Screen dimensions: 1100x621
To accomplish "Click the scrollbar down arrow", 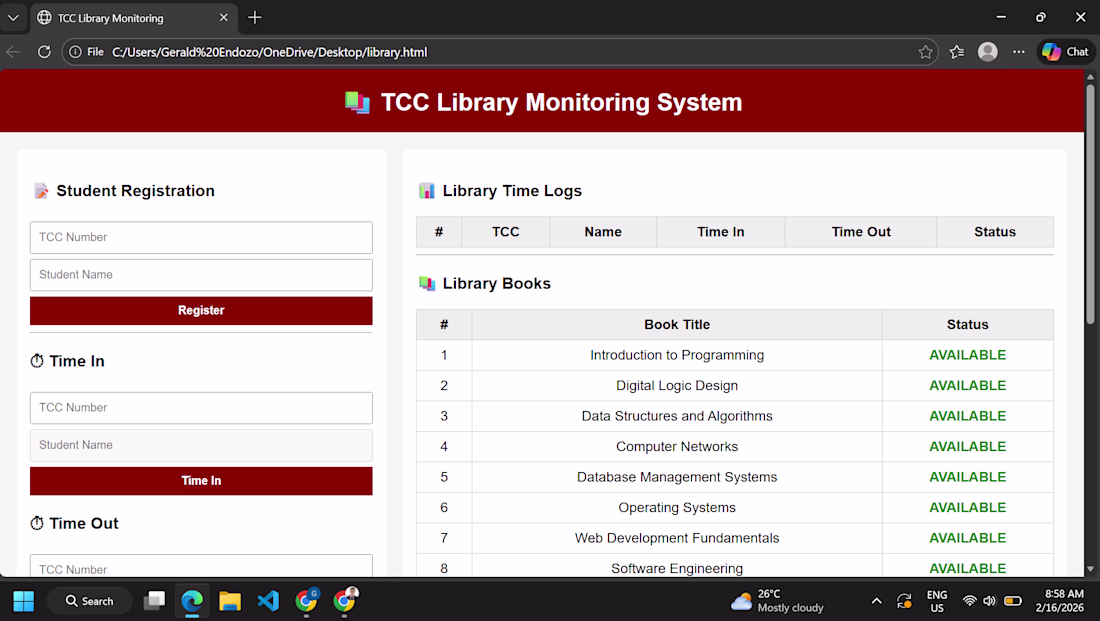I will point(1090,569).
